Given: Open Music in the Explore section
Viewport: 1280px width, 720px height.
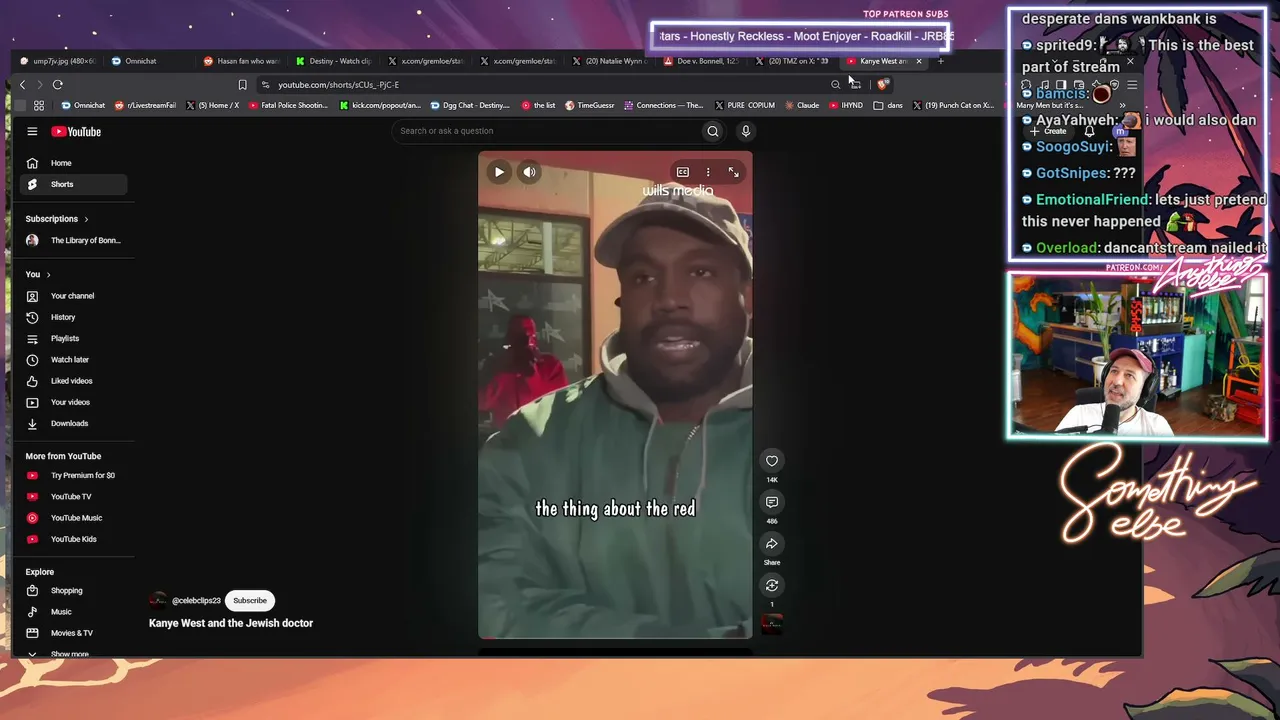Looking at the screenshot, I should pyautogui.click(x=73, y=612).
